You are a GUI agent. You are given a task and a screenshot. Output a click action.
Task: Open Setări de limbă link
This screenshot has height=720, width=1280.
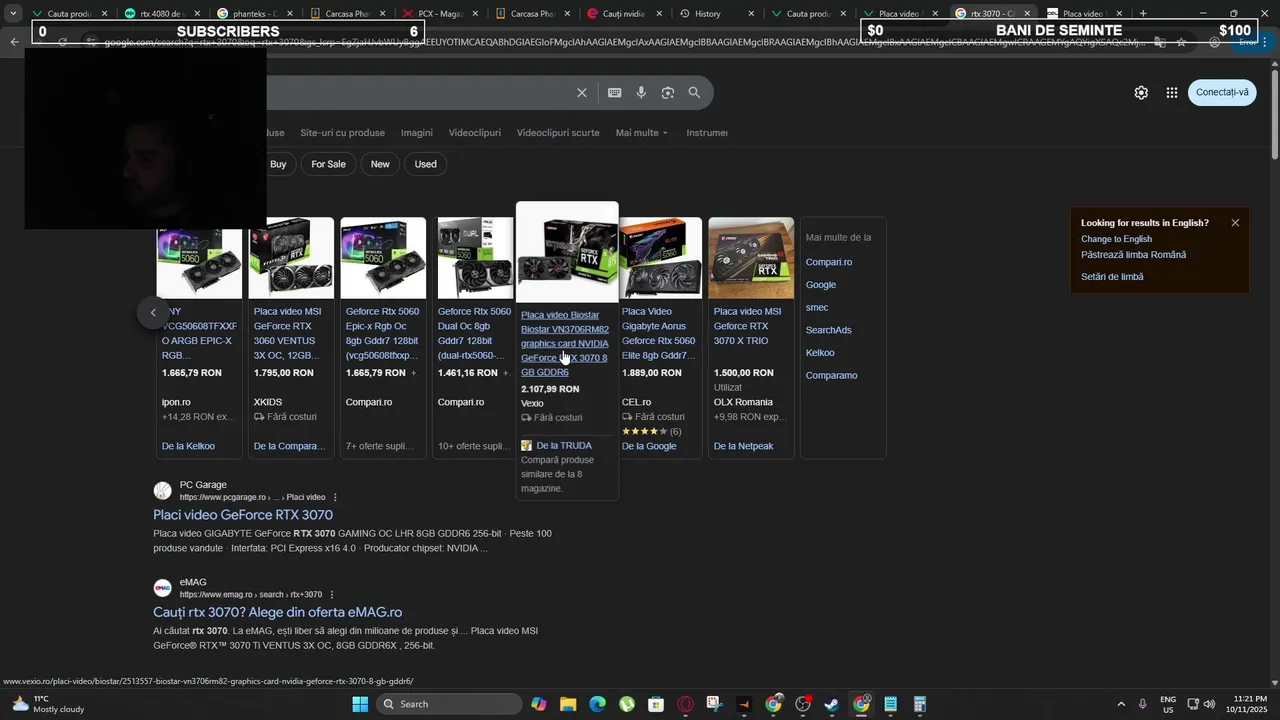click(1112, 277)
